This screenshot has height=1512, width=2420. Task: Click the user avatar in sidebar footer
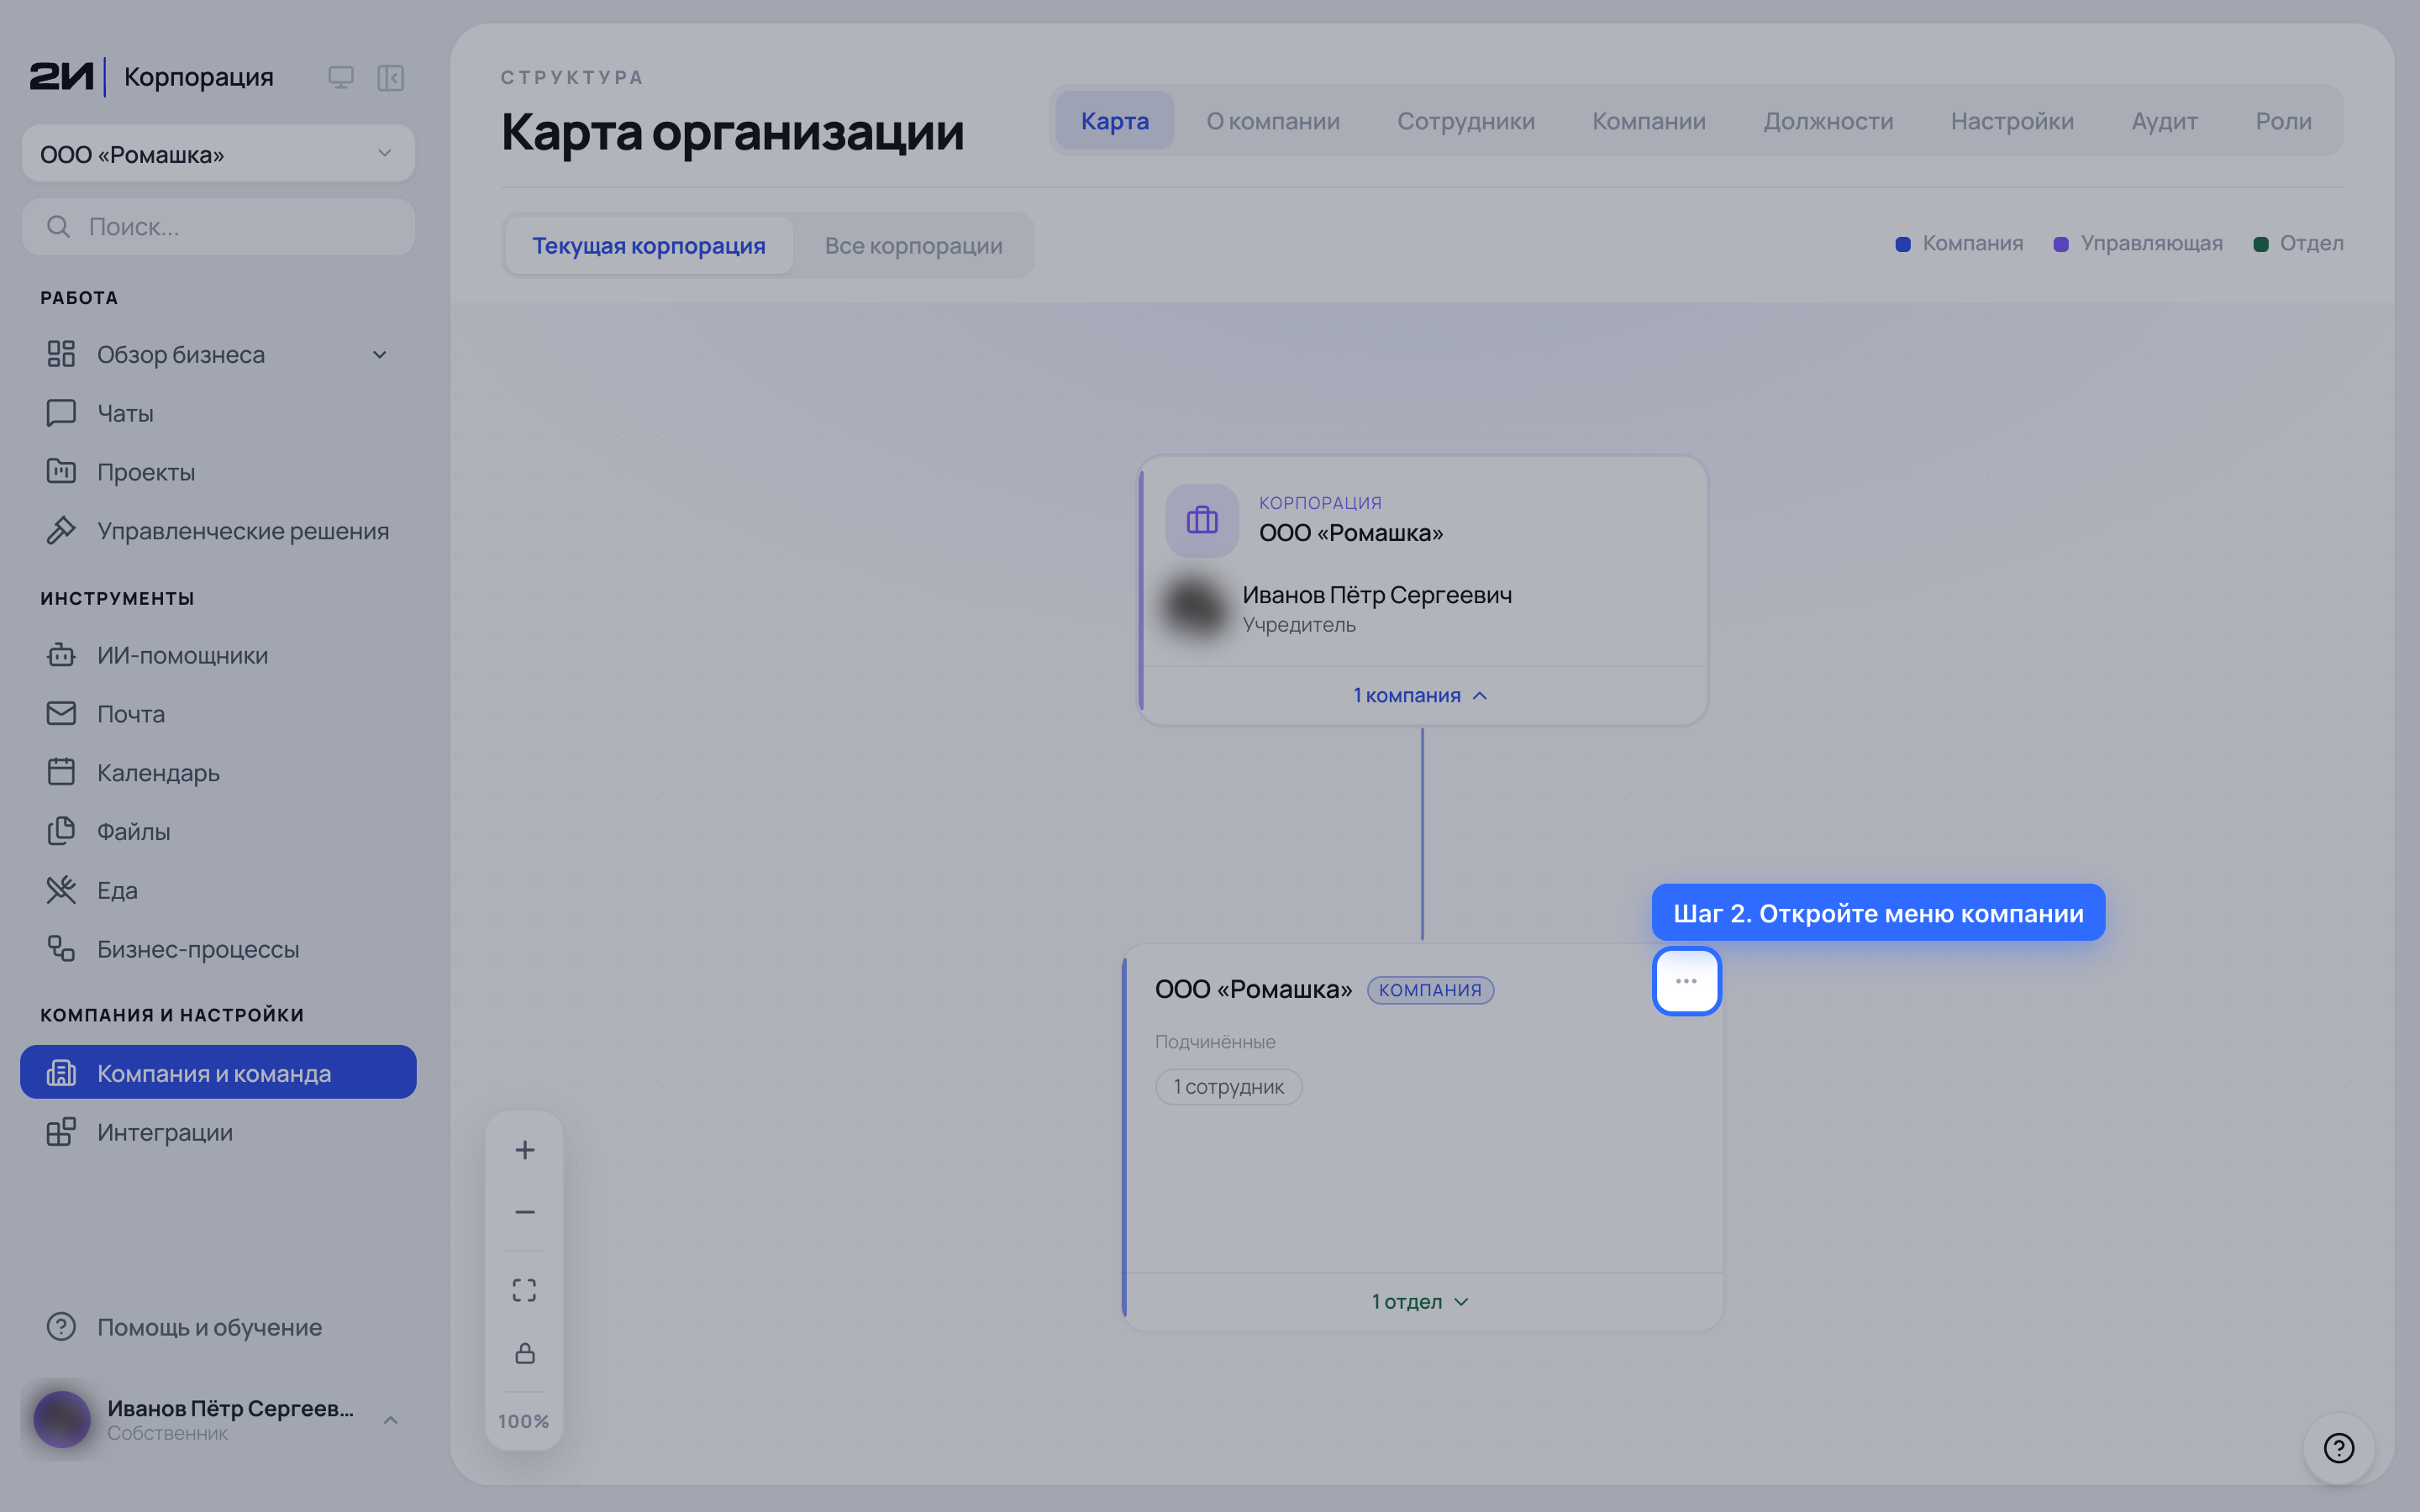pyautogui.click(x=62, y=1419)
